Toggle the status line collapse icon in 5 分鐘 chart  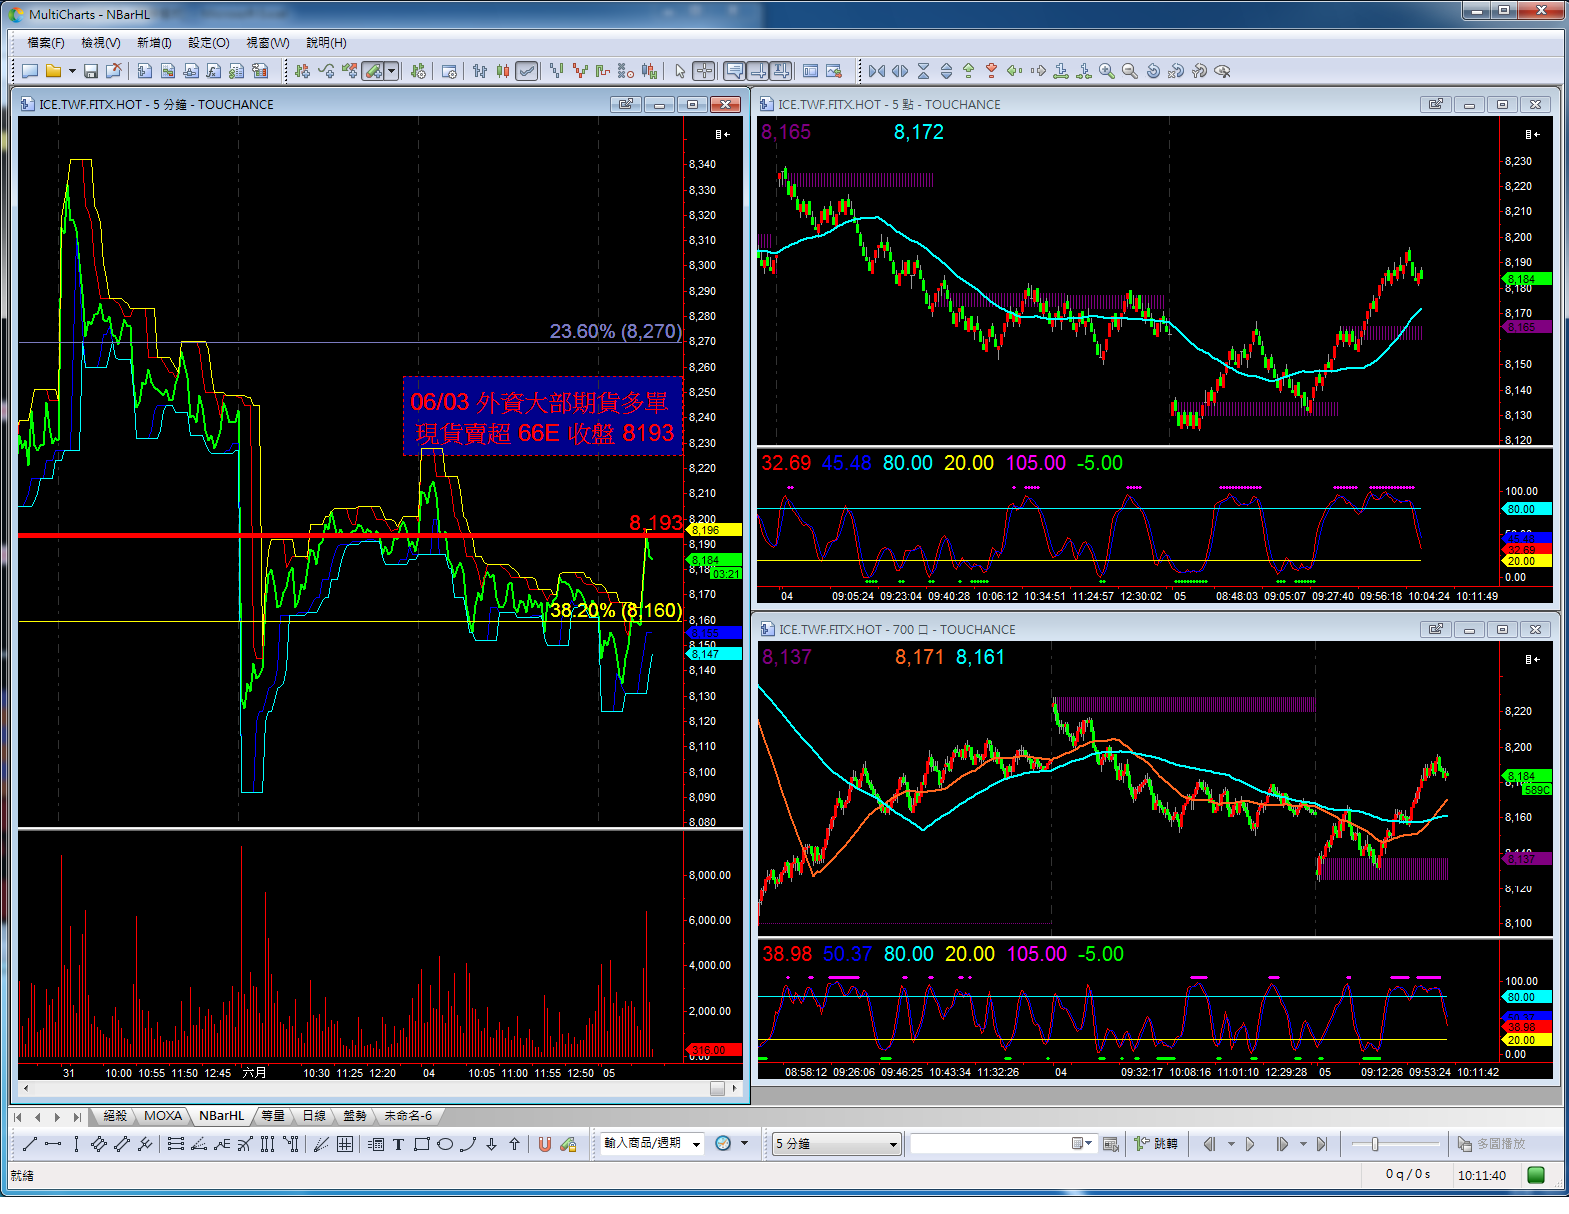click(x=722, y=134)
